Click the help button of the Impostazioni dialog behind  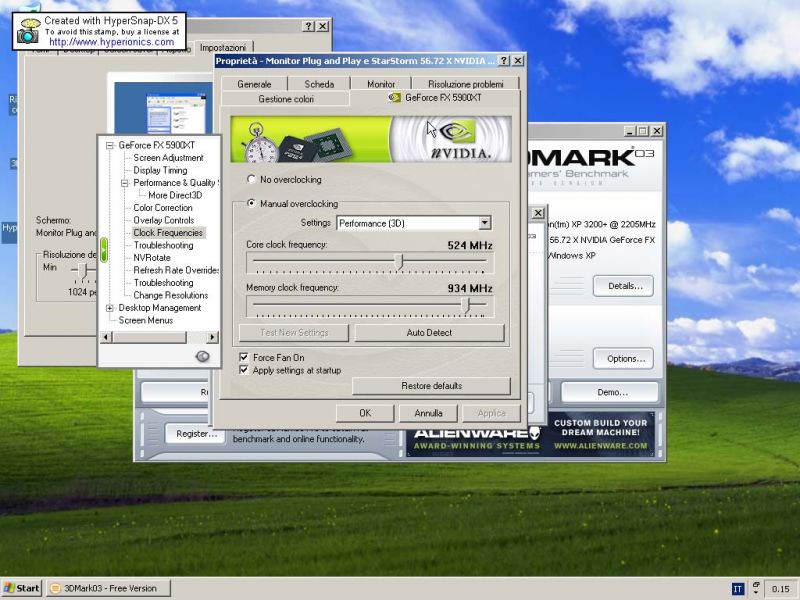coord(309,26)
